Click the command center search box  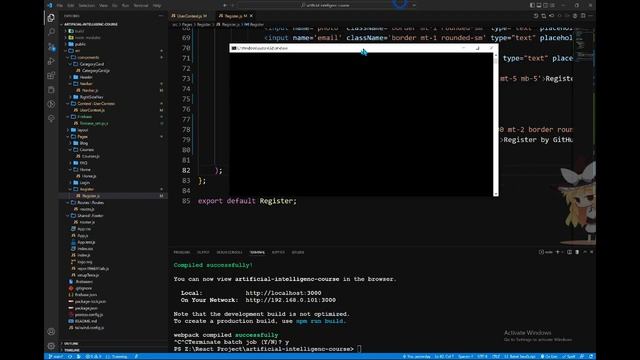point(327,5)
